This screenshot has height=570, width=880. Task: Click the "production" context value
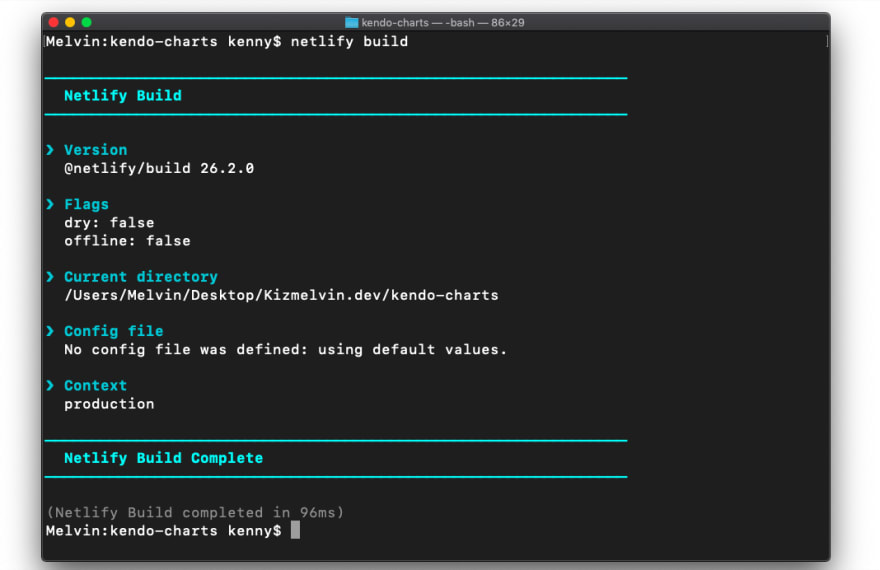coord(109,404)
